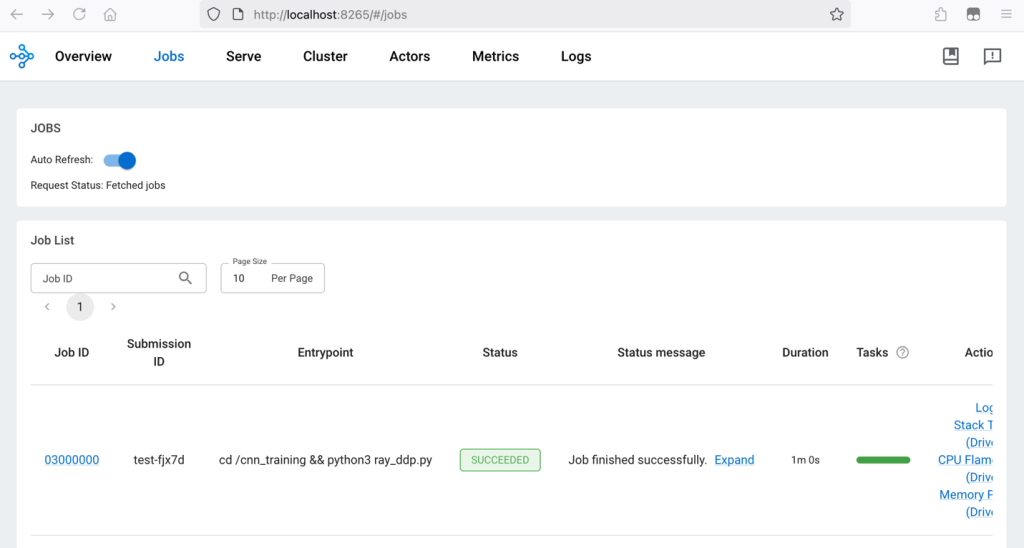Go to next page of job list
Viewport: 1024px width, 548px height.
tap(113, 307)
